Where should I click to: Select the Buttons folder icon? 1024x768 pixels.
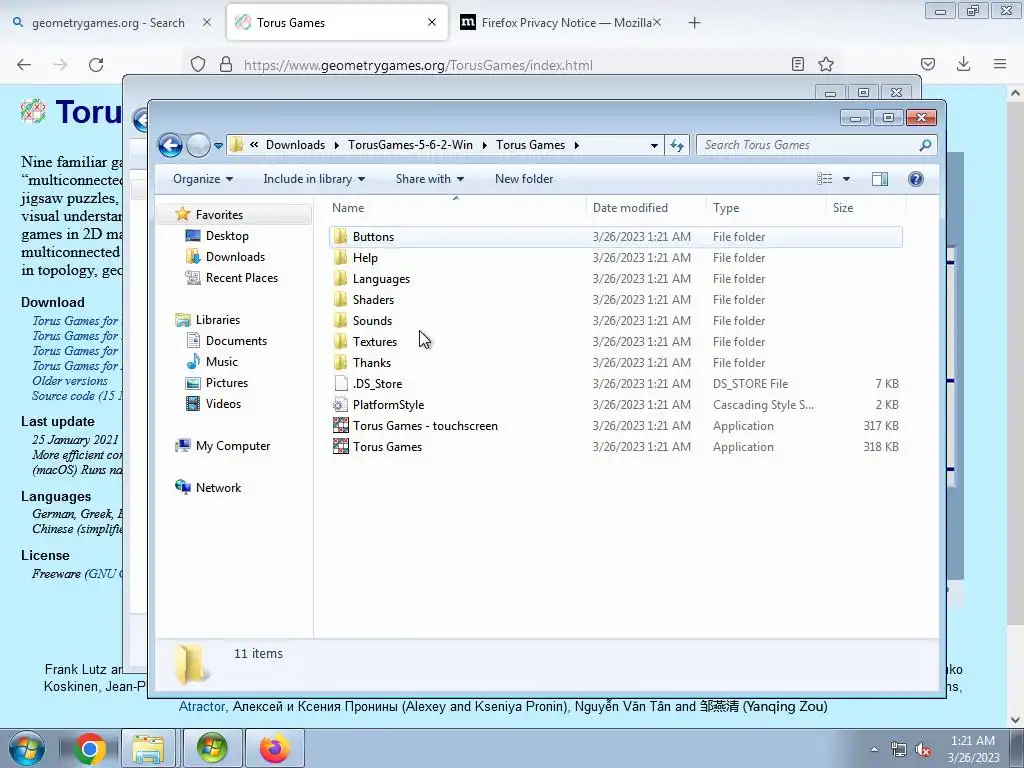(340, 236)
